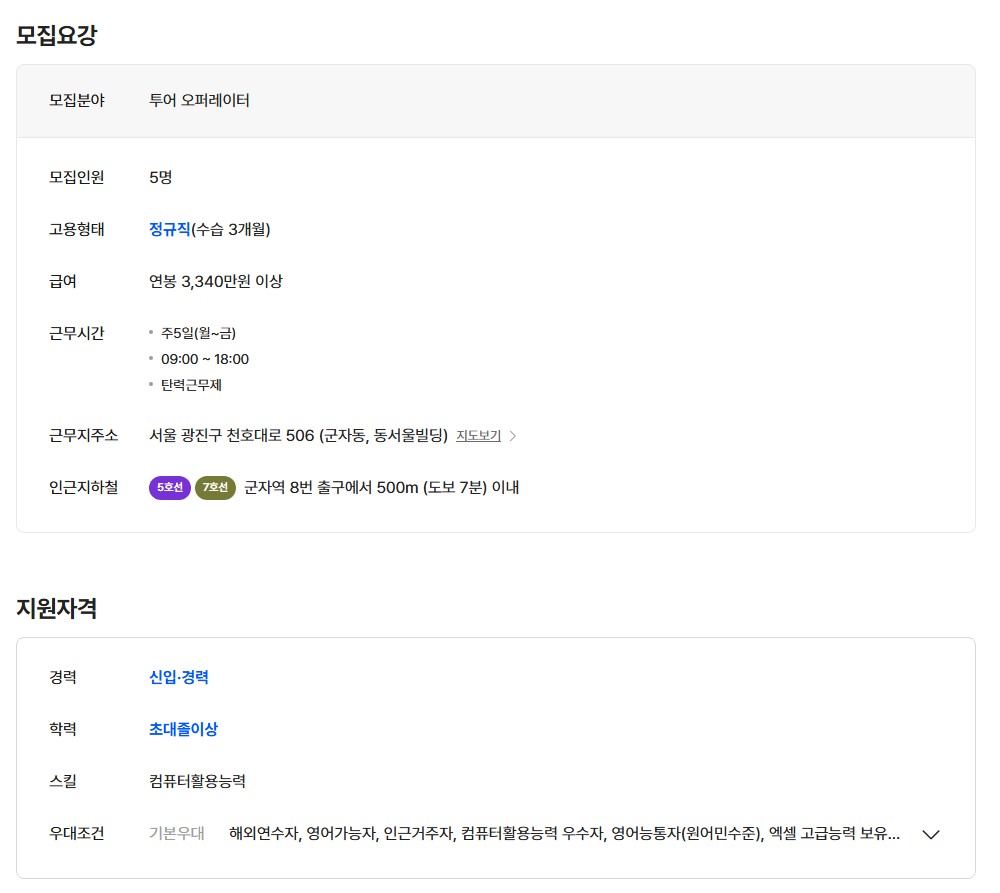
Task: Select the 신입·경력 experience link
Action: [x=179, y=677]
